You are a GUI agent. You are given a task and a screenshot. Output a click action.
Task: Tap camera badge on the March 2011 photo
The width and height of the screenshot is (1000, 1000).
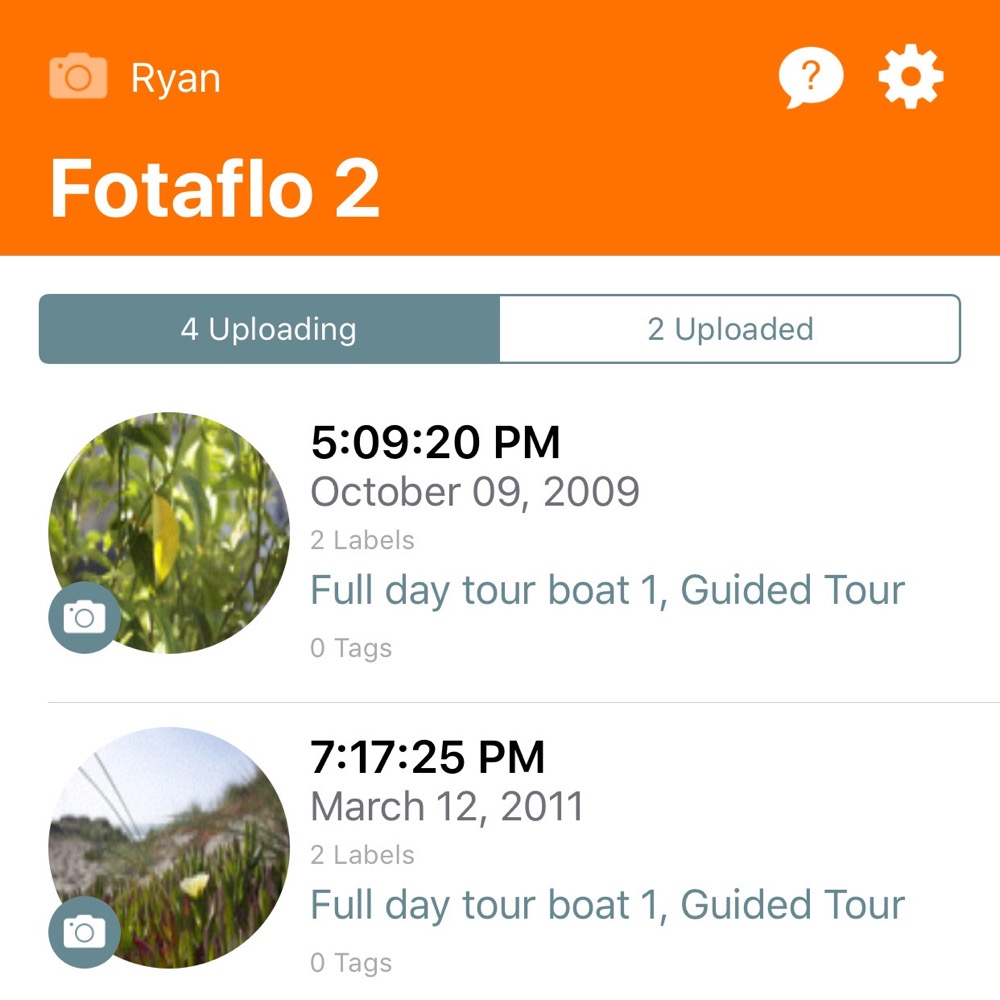[x=84, y=932]
